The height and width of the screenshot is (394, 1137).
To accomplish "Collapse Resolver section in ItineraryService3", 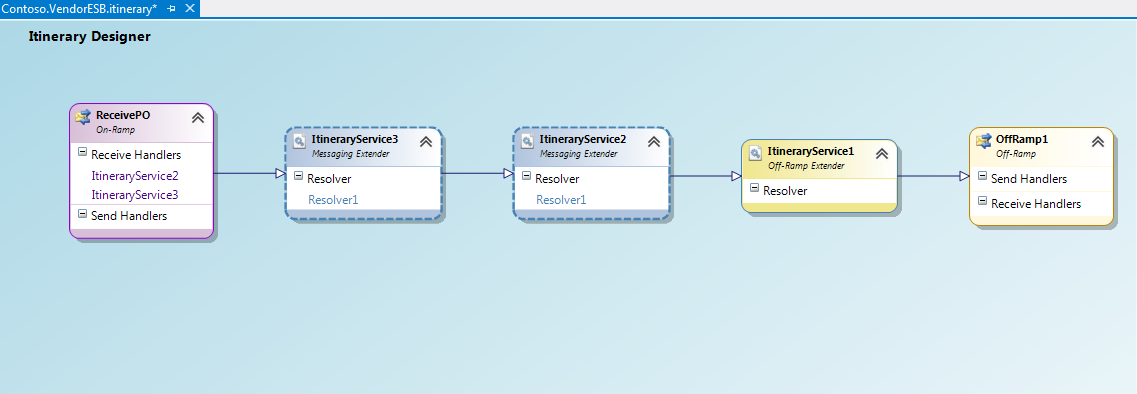I will coord(298,177).
